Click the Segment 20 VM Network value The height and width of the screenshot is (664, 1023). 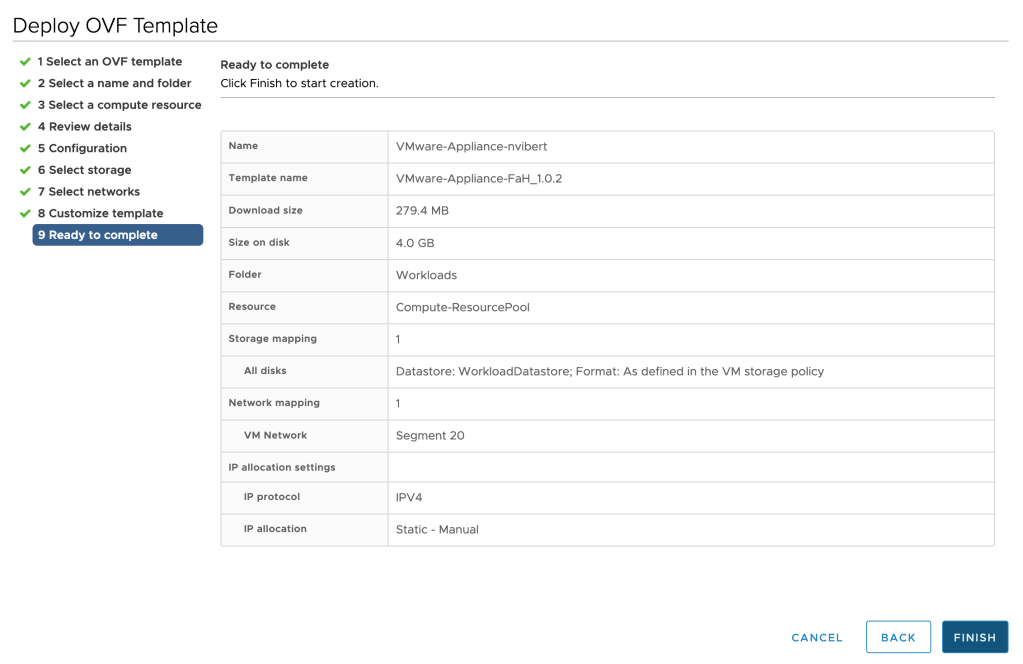[430, 435]
